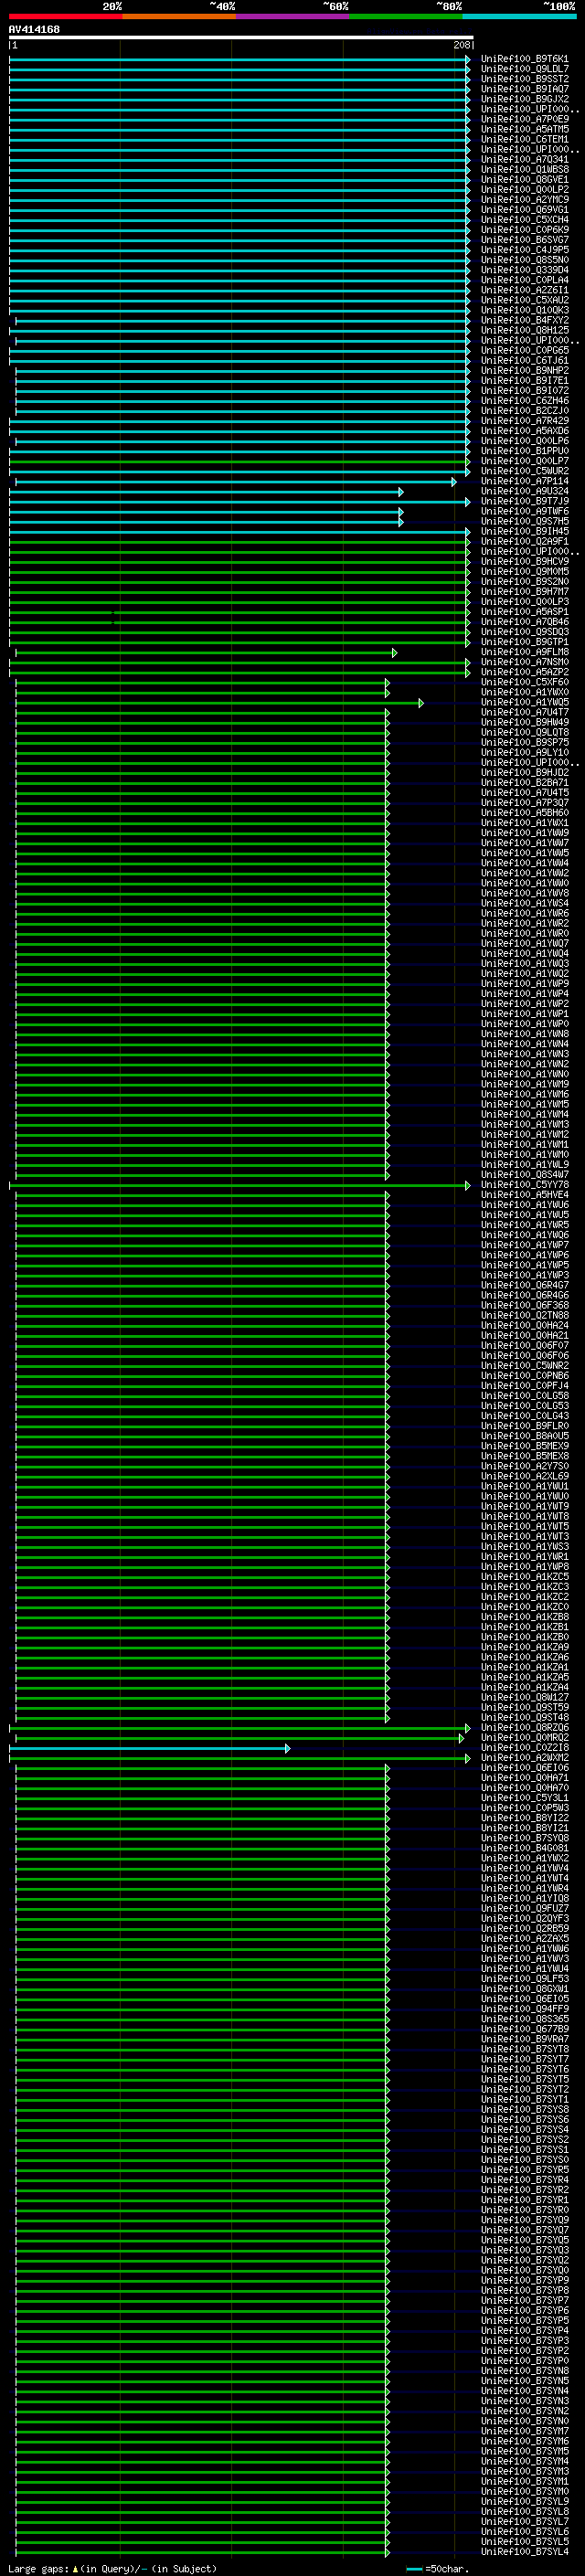Click the UniRef100_C5XAU2 label
The width and height of the screenshot is (585, 2576).
(x=525, y=300)
